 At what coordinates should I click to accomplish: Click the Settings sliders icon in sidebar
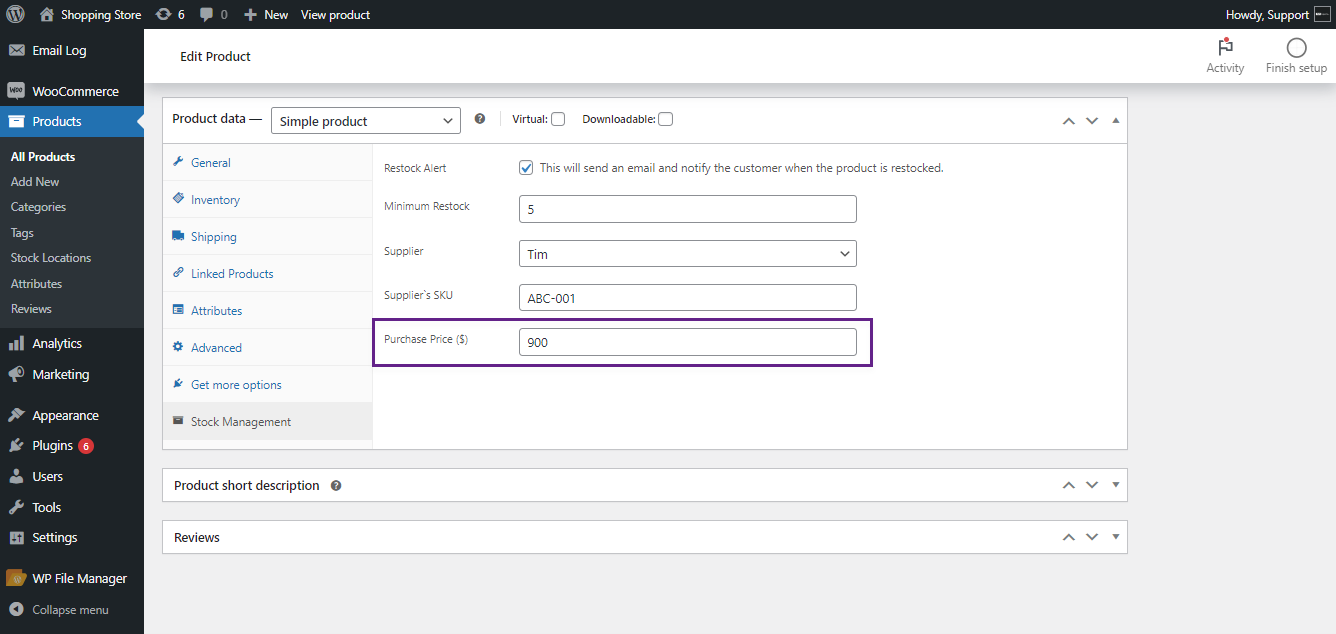pos(17,537)
